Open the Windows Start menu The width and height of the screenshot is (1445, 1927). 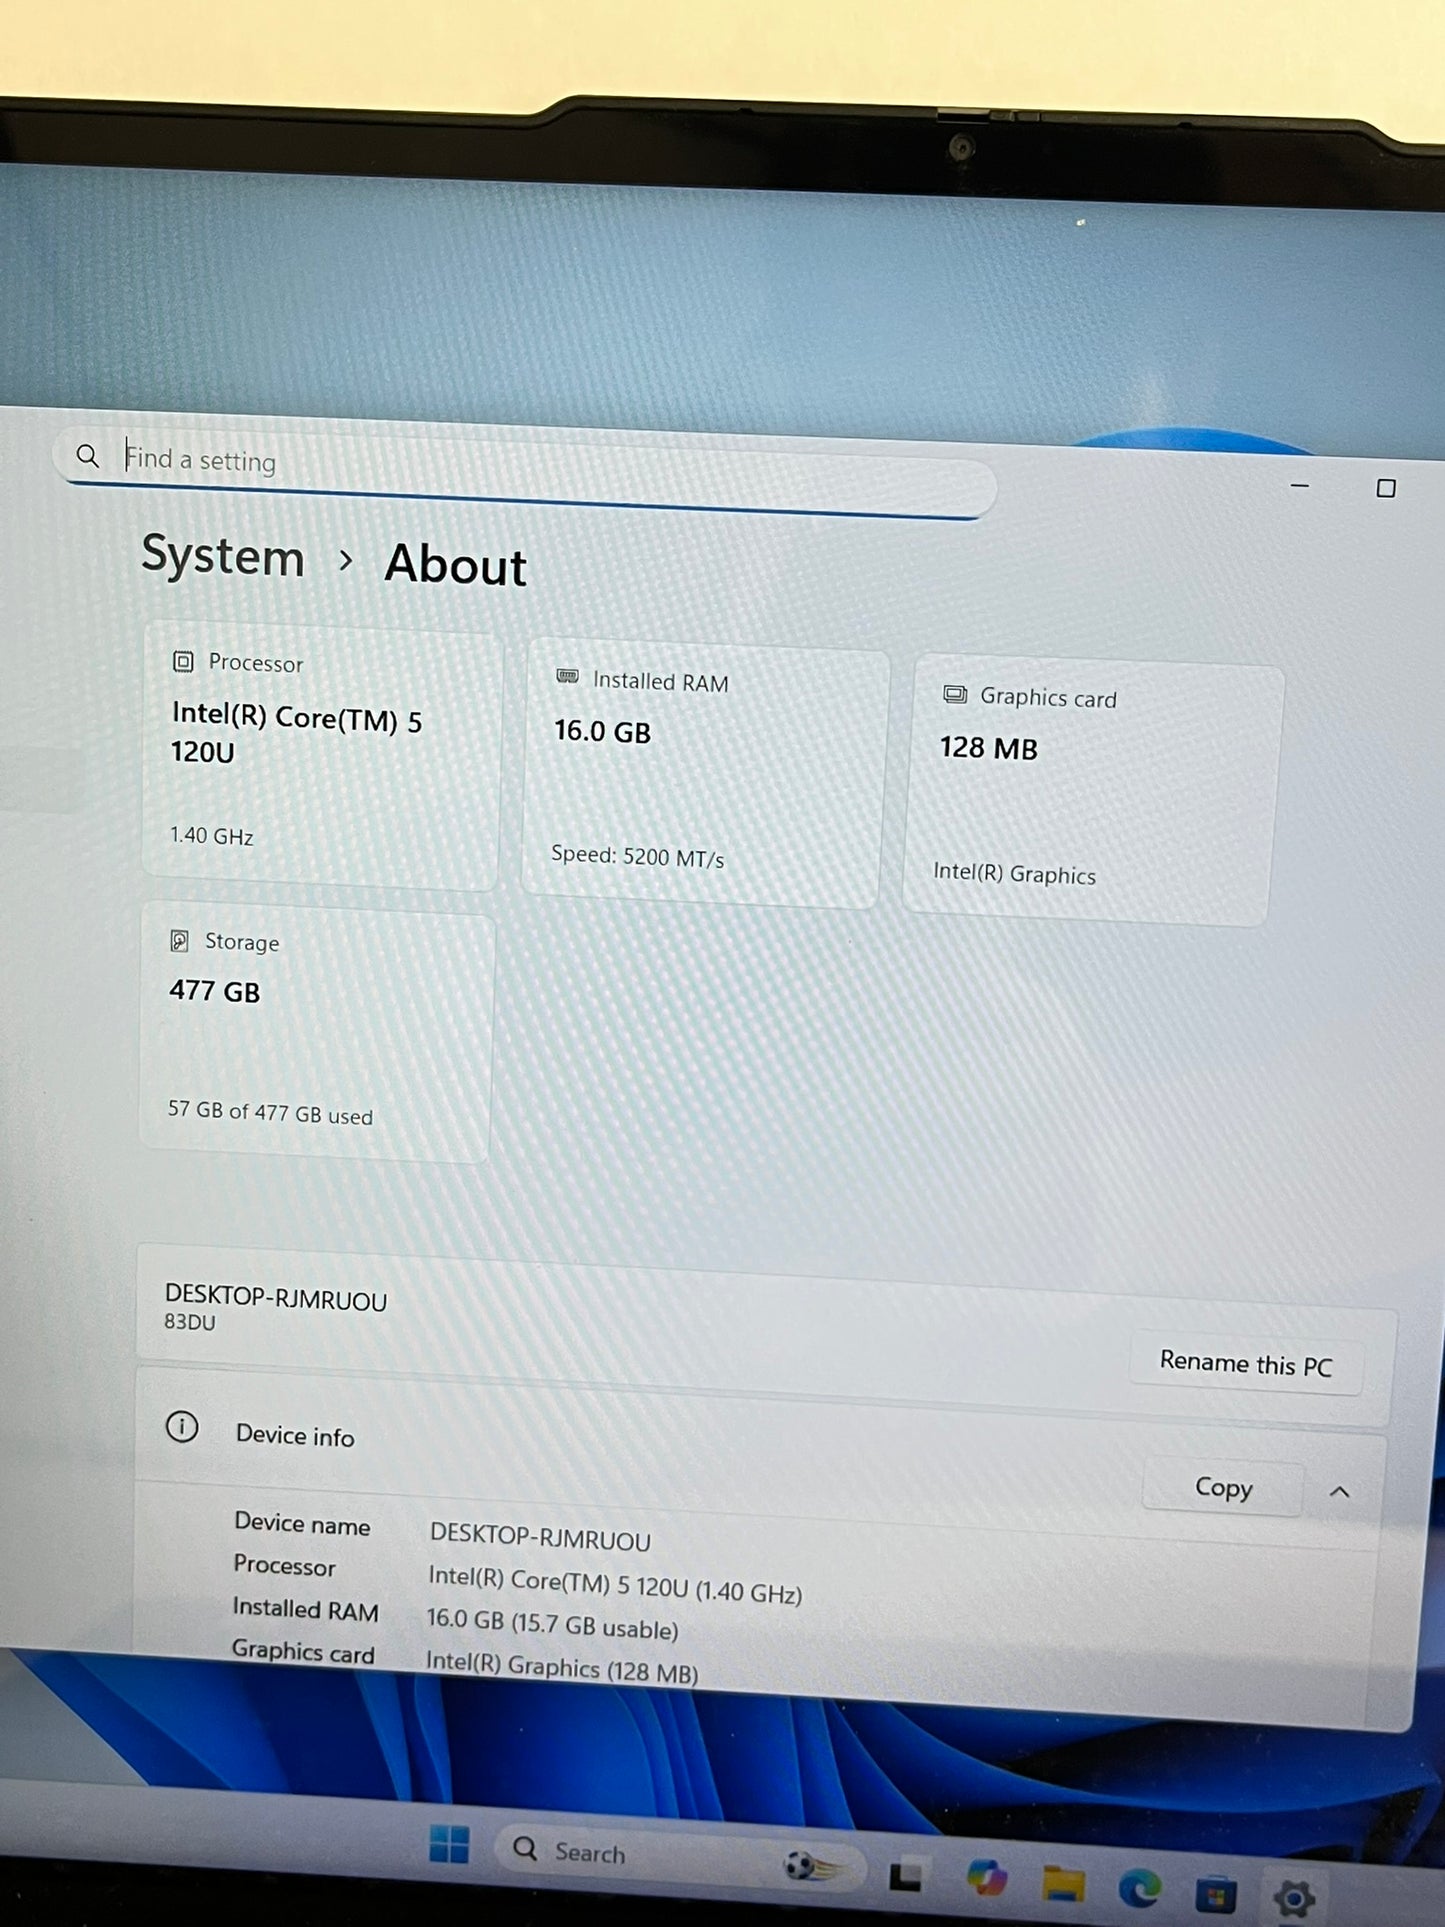coord(449,1844)
